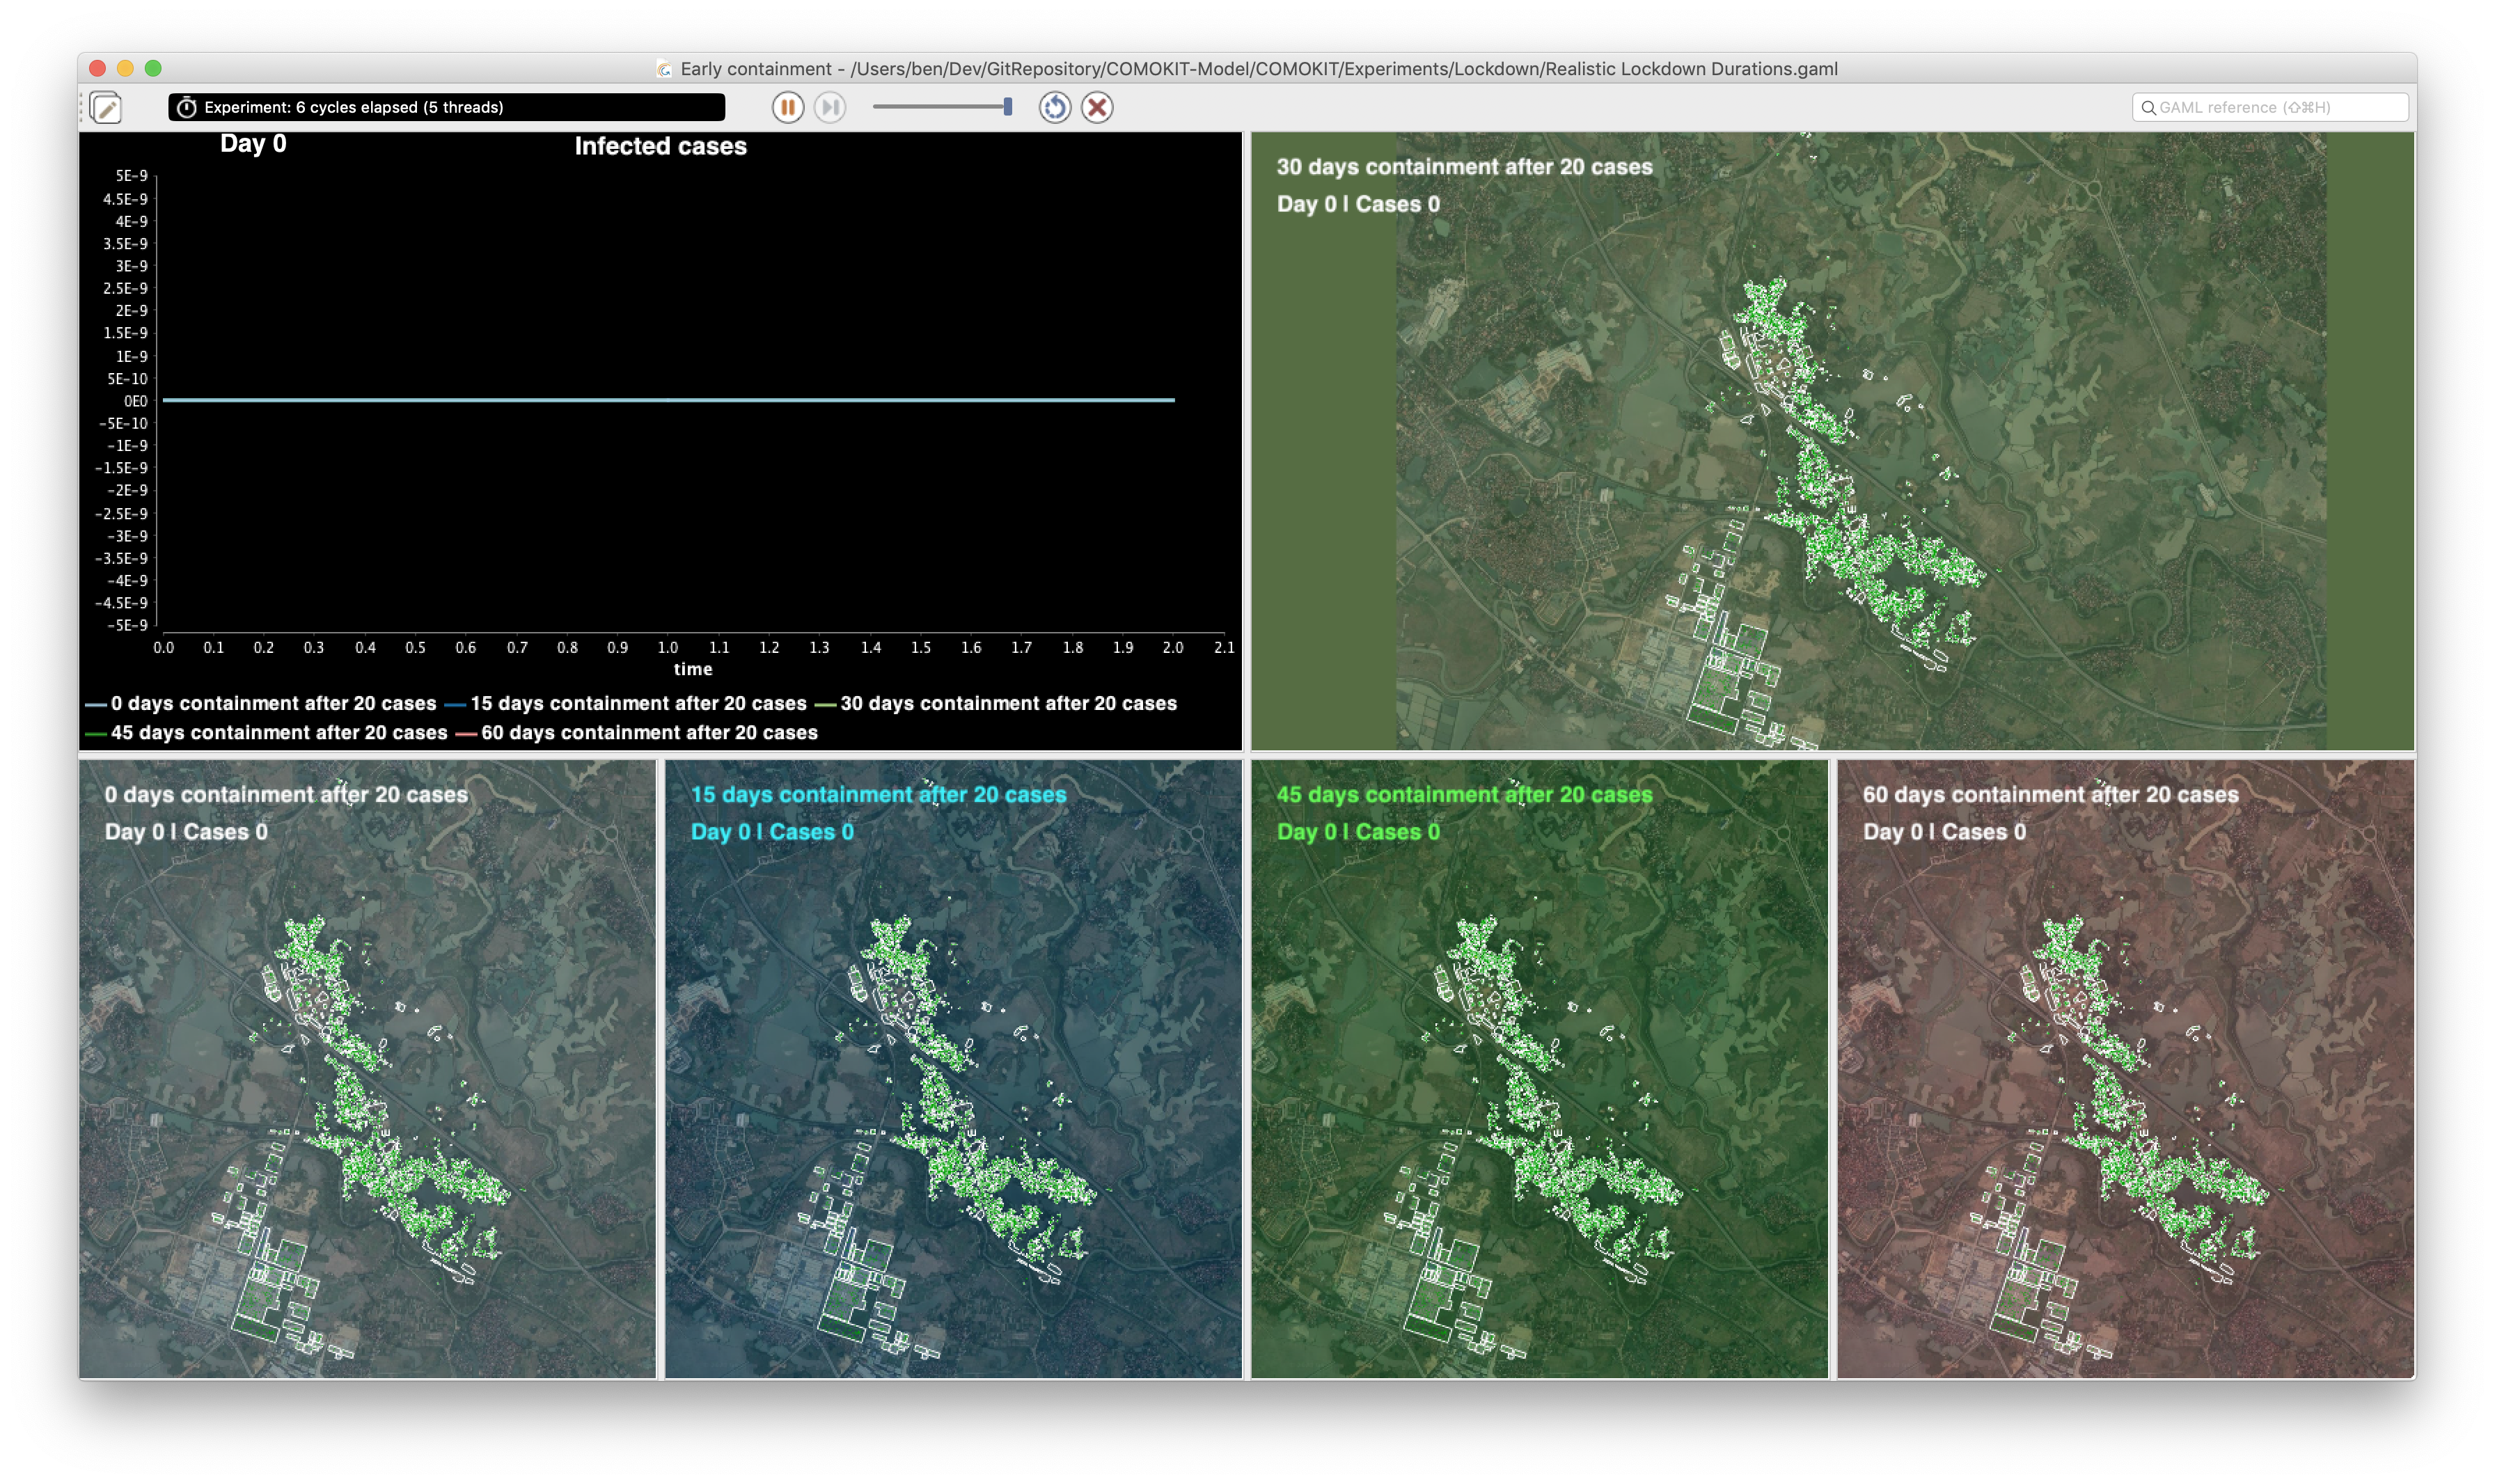The image size is (2495, 1484).
Task: Click the window title file path text
Action: 1343,68
